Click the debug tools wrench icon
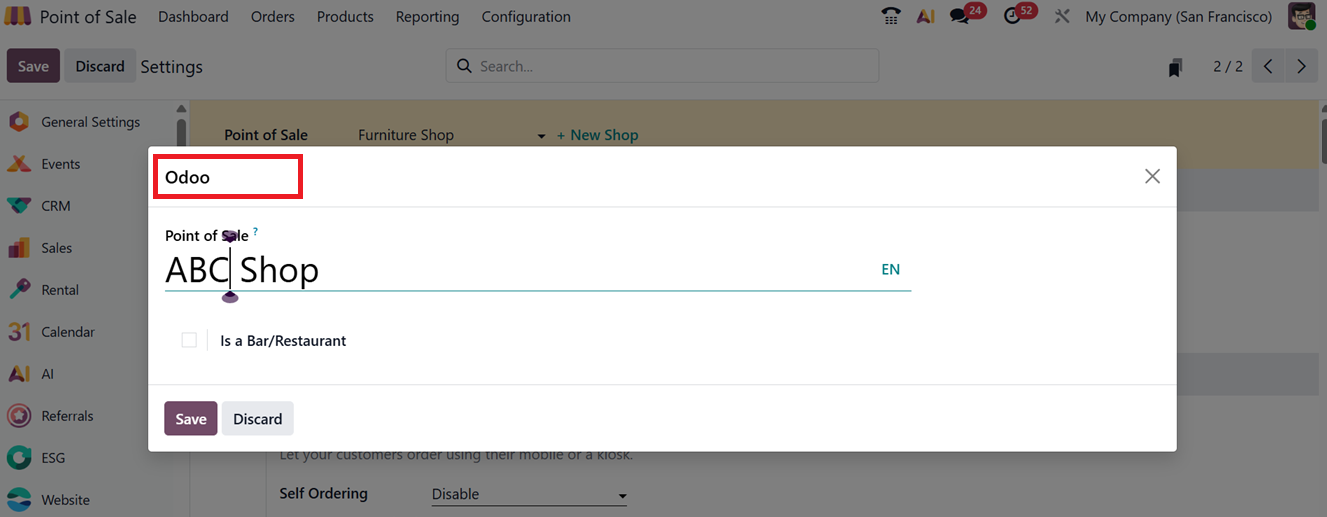The width and height of the screenshot is (1327, 517). coord(1062,17)
